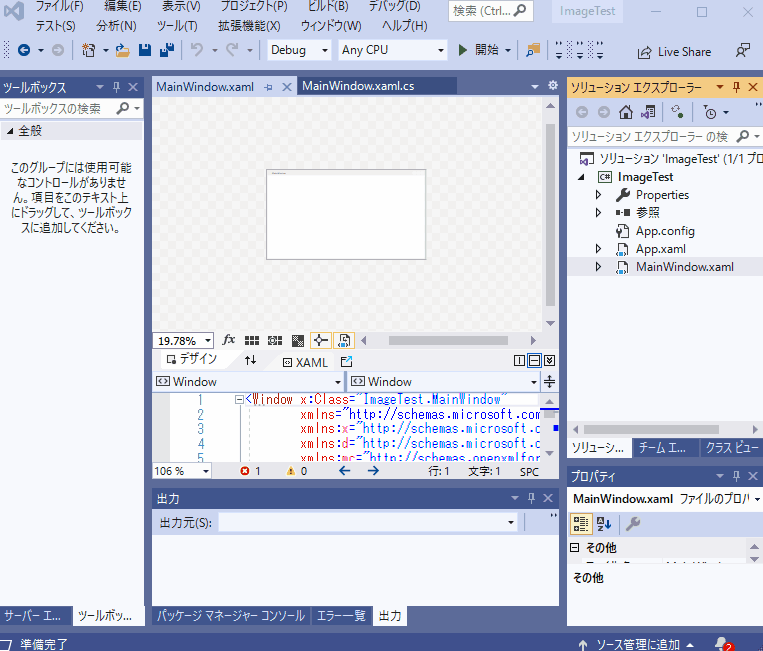763x651 pixels.
Task: Open the right Window member dropdown
Action: point(444,381)
